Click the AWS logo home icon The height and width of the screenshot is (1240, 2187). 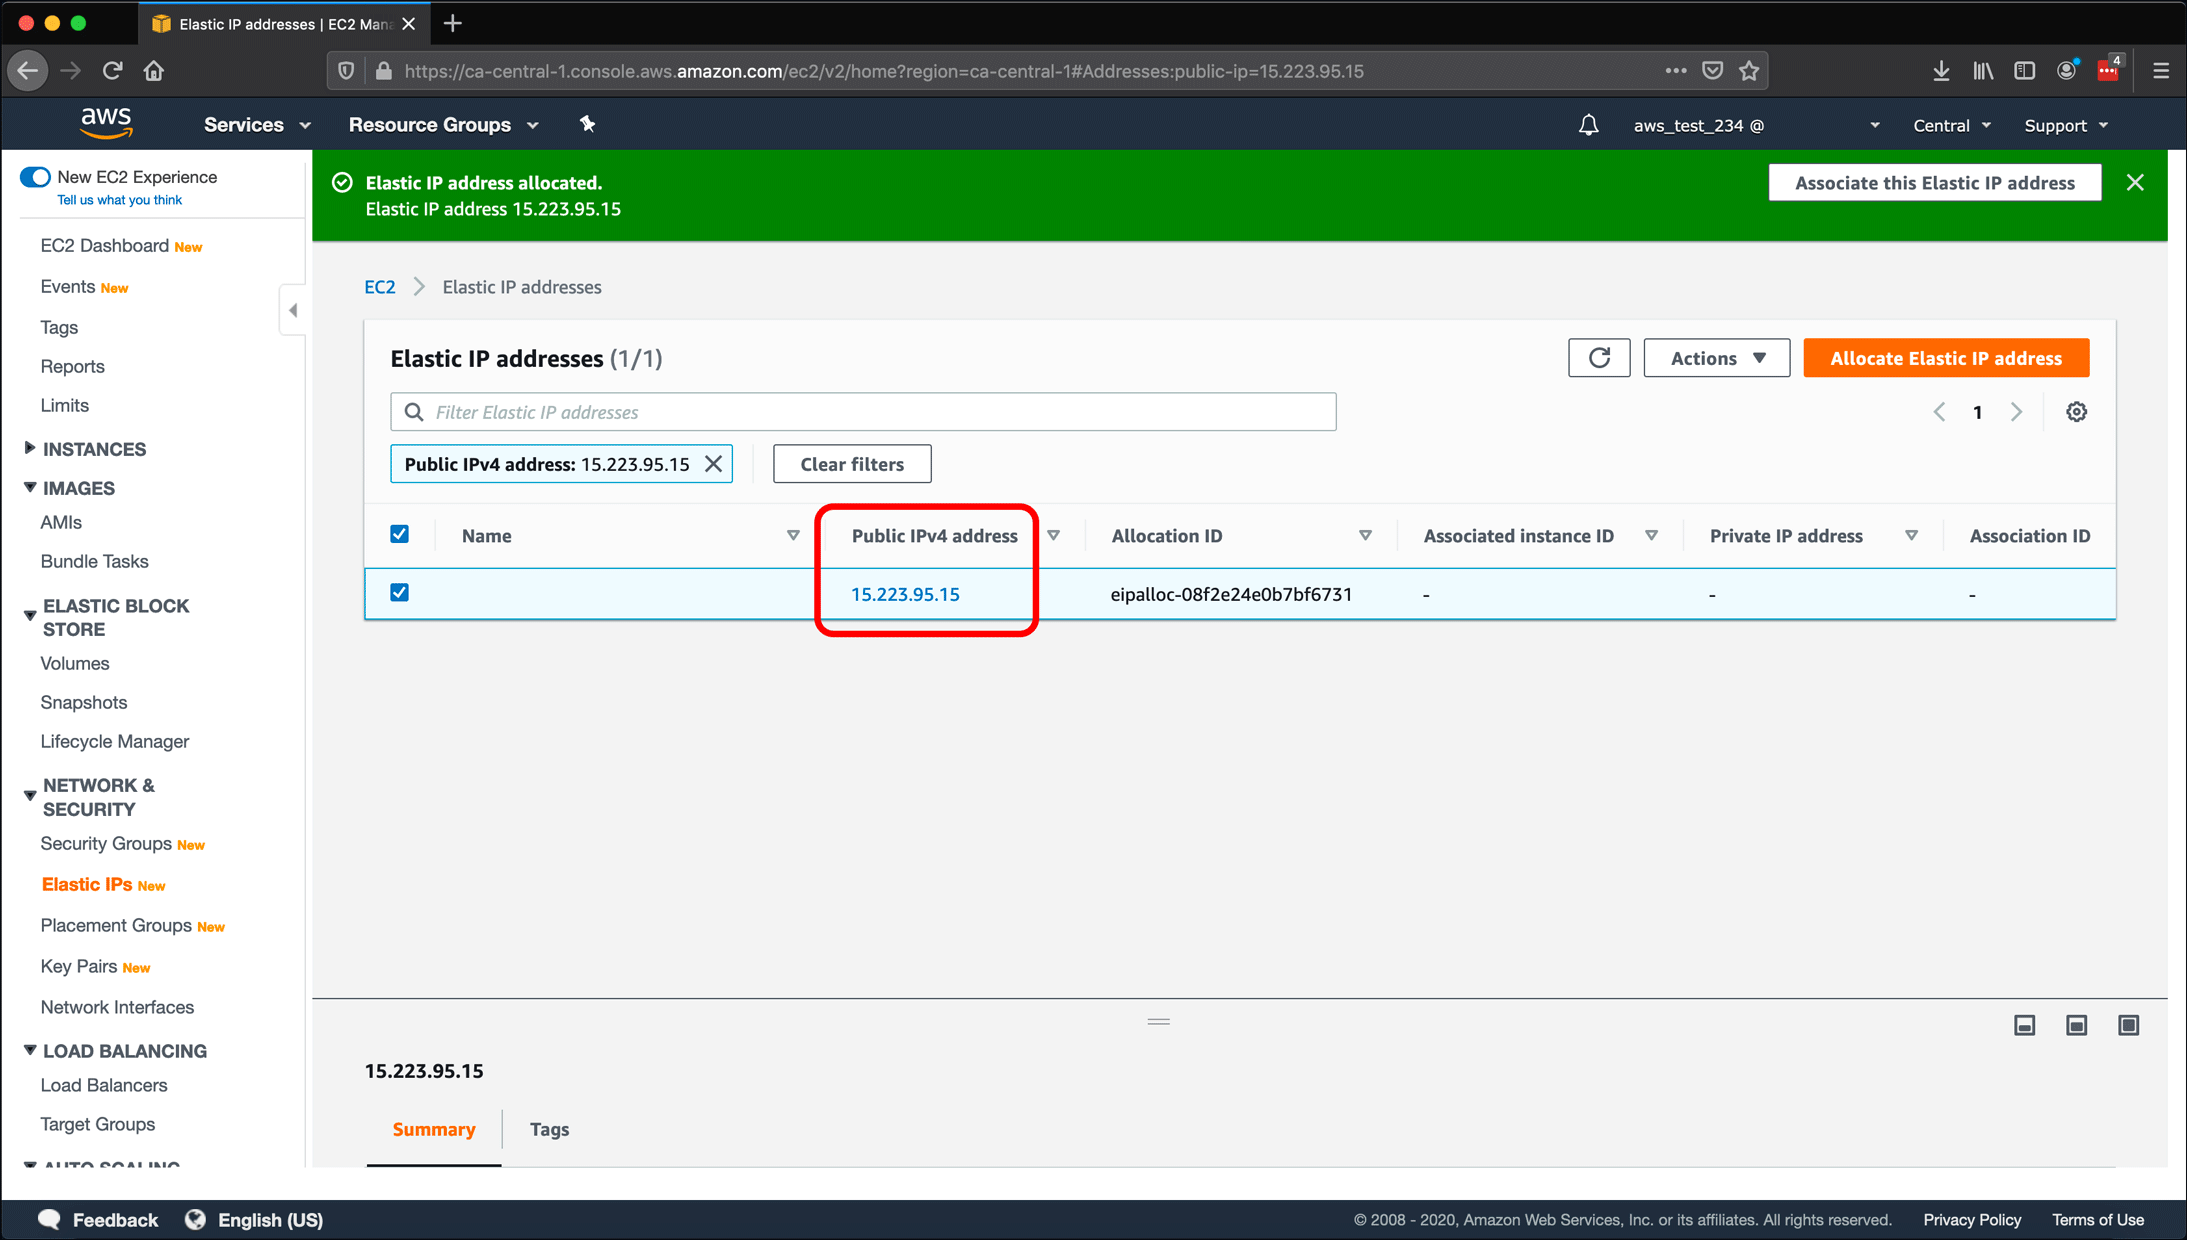(106, 123)
